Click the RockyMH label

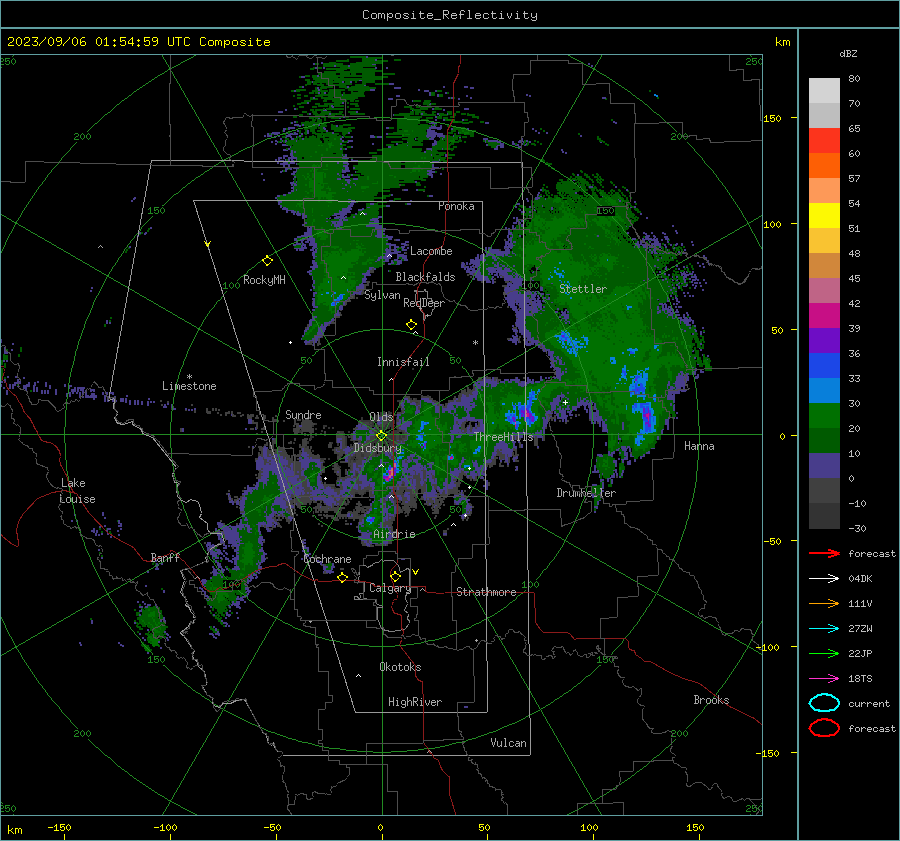point(264,280)
